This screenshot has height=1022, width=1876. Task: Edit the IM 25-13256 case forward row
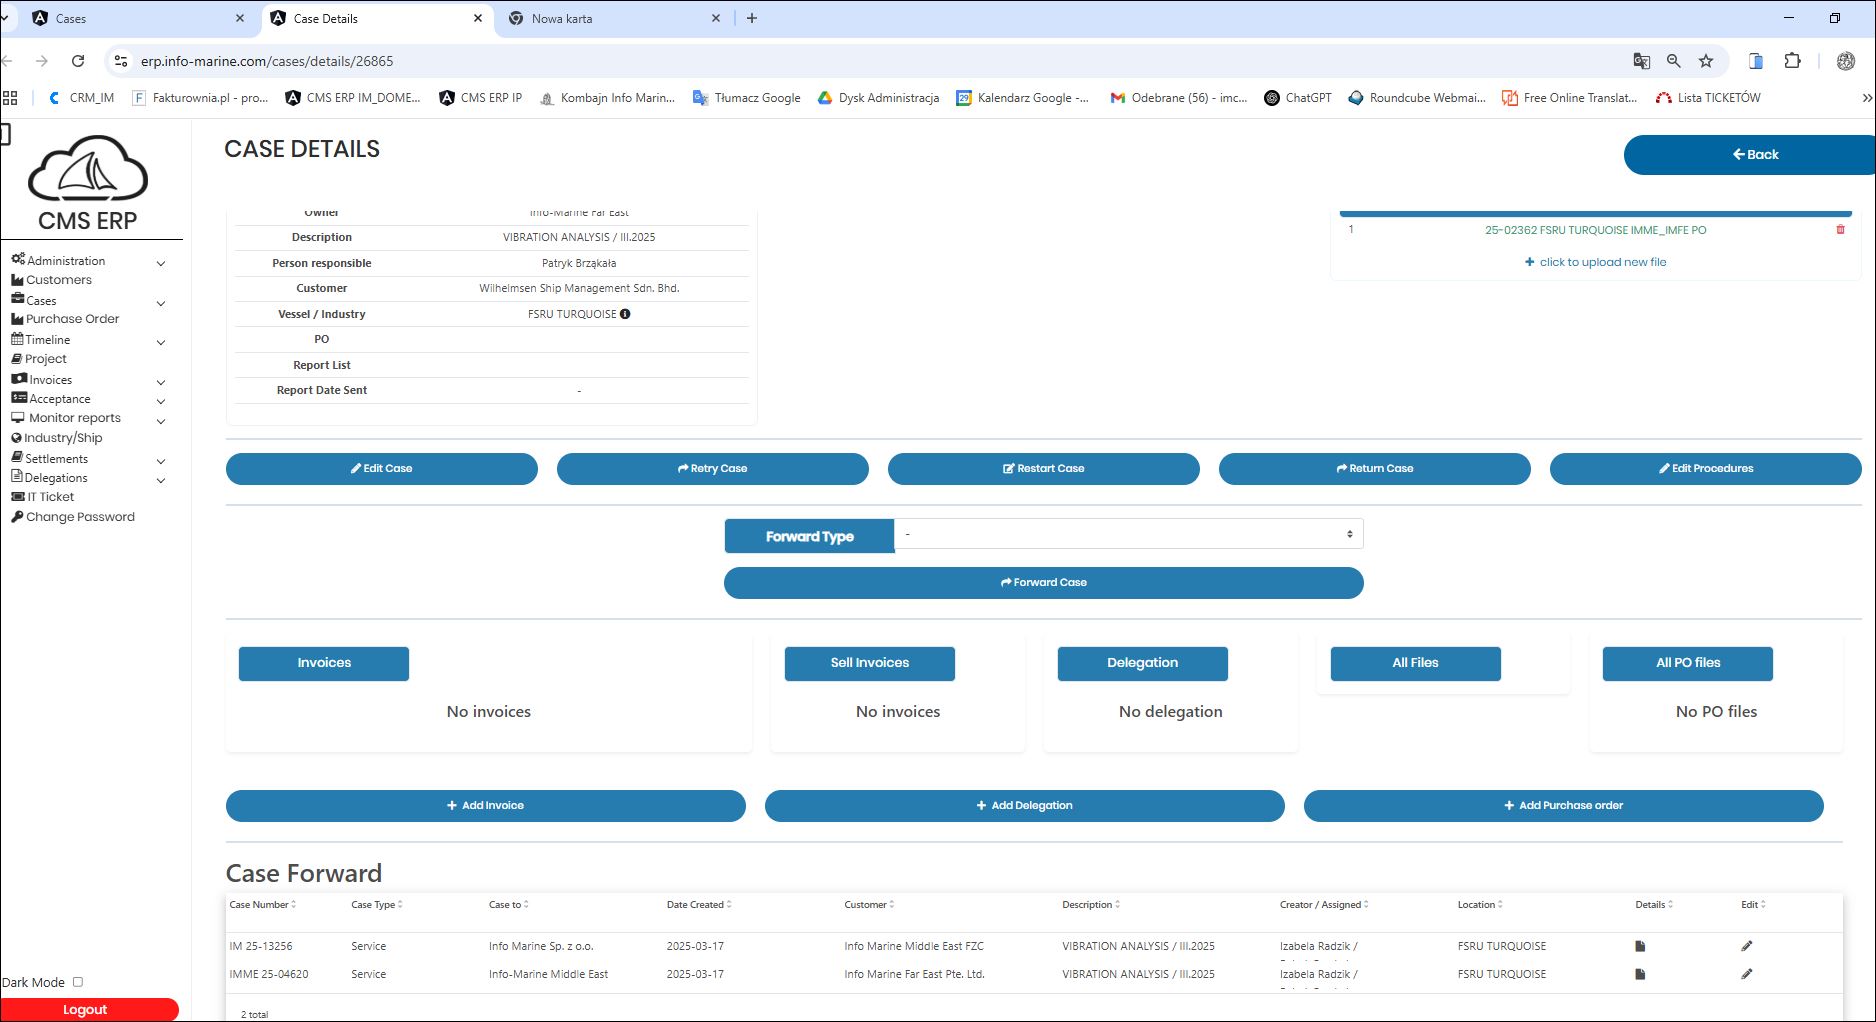point(1747,946)
